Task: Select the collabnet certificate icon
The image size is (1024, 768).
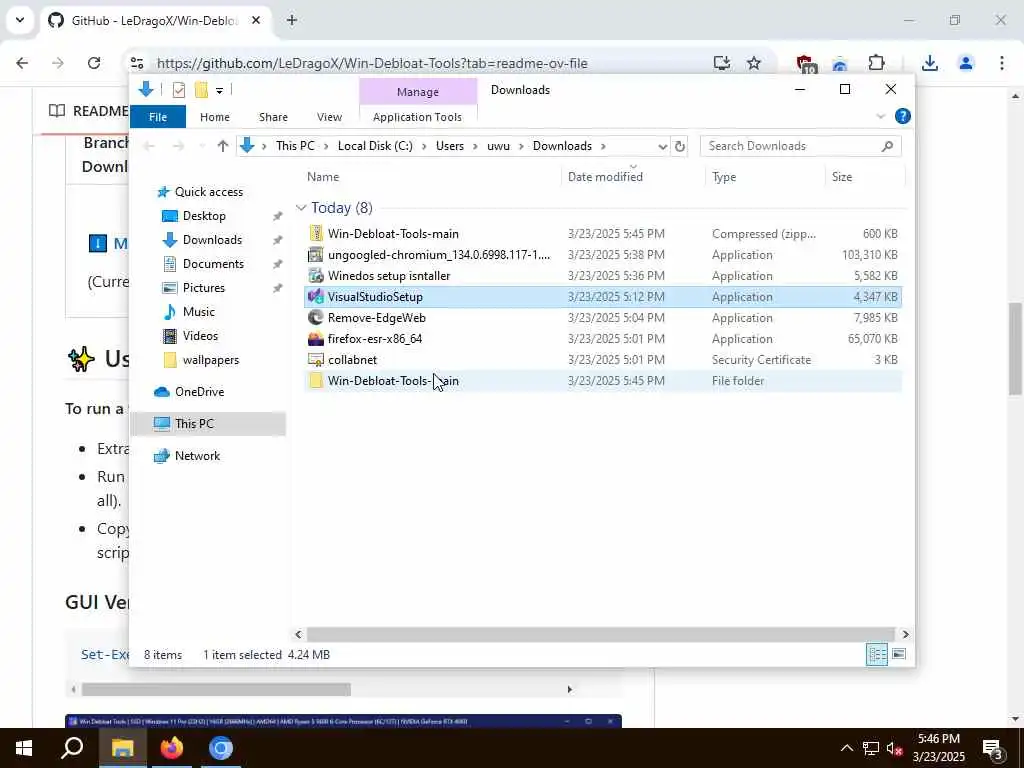Action: [316, 360]
